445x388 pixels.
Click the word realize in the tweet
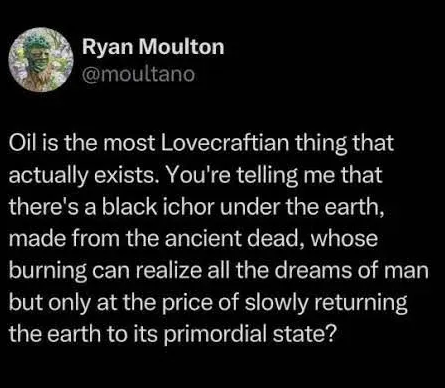pos(169,271)
